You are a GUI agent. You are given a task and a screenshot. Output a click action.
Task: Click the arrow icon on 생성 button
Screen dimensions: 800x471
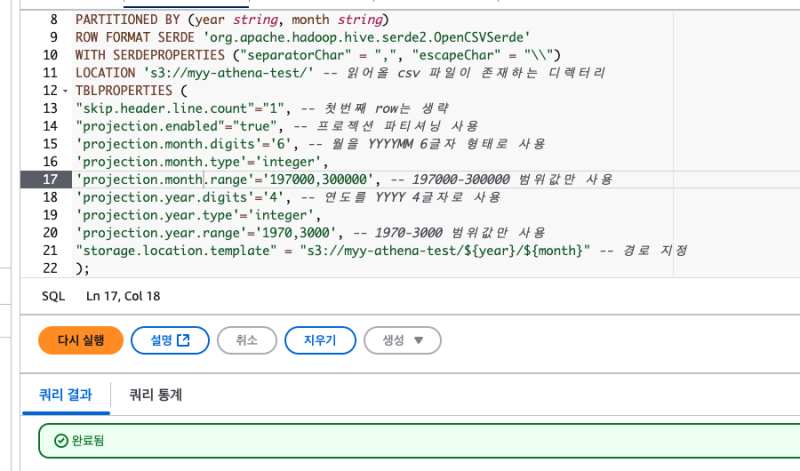420,340
